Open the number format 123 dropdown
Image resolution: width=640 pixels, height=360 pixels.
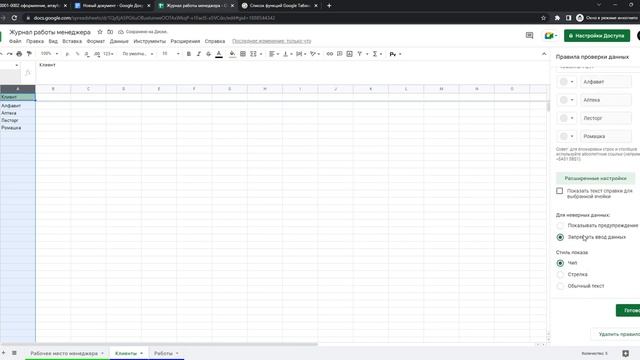[108, 54]
